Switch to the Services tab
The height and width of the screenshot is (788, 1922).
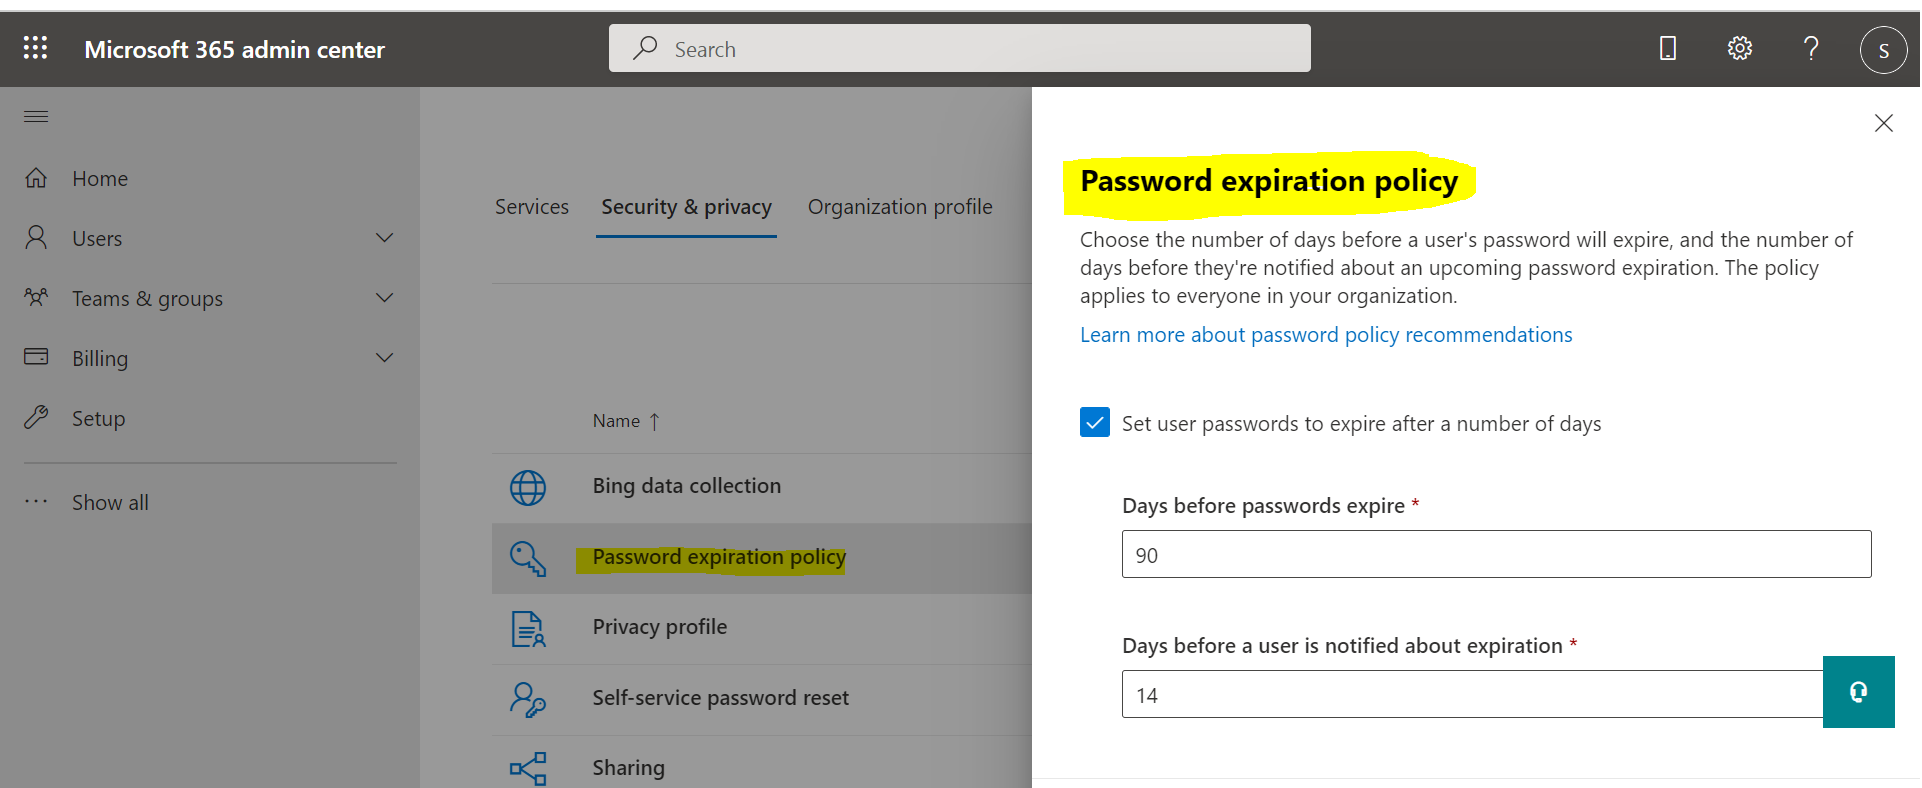[x=532, y=207]
